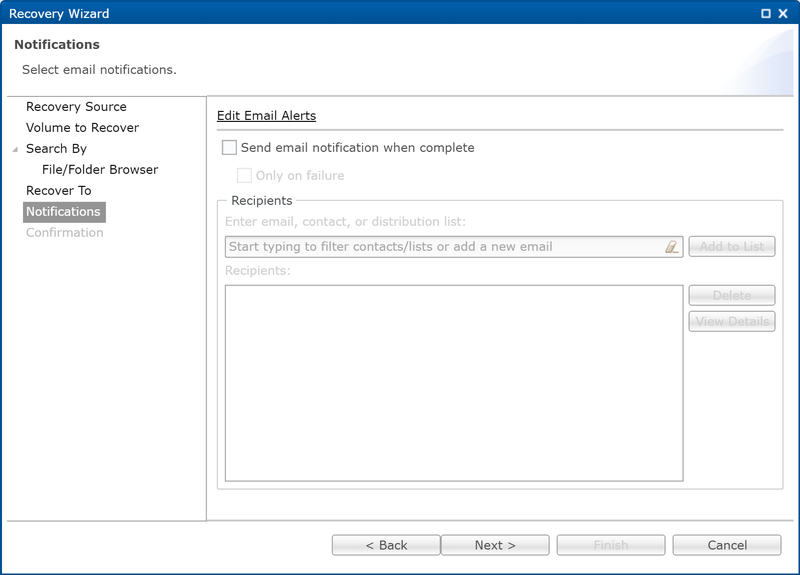Jump to the Recover To step

[x=59, y=190]
